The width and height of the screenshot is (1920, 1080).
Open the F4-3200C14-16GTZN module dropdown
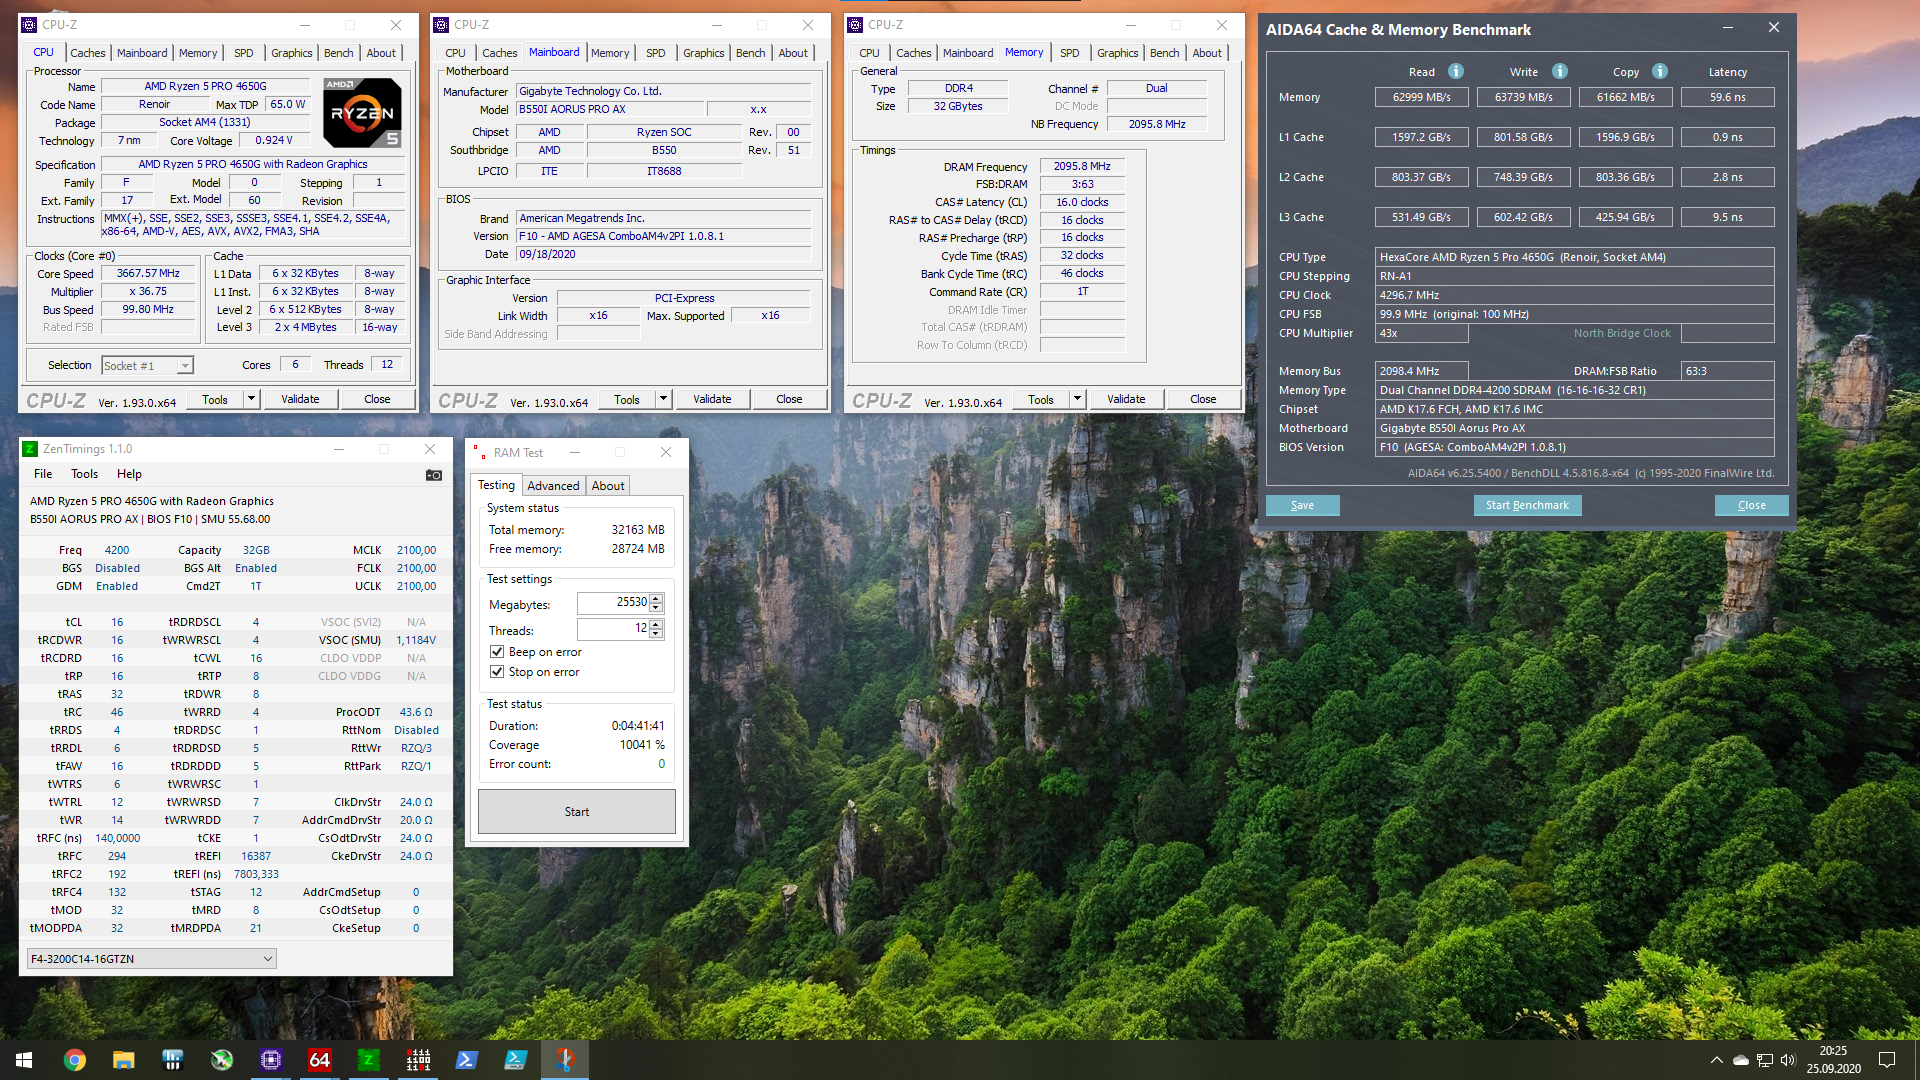151,959
